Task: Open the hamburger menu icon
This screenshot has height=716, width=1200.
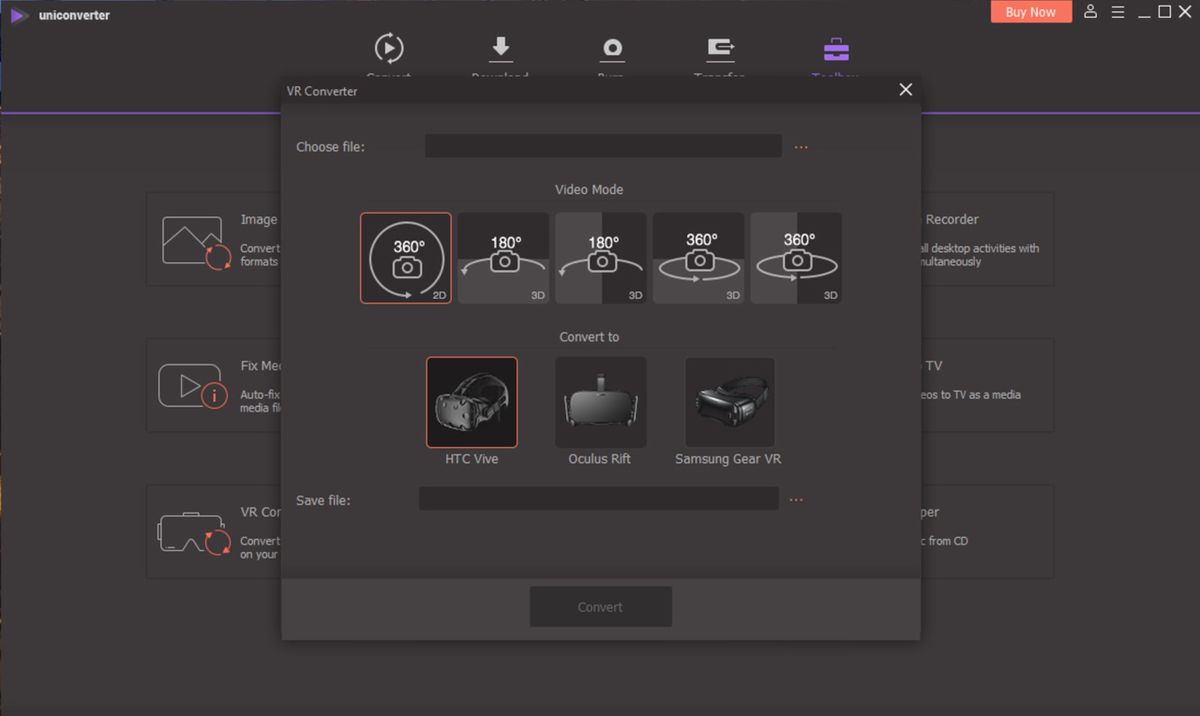Action: tap(1118, 12)
